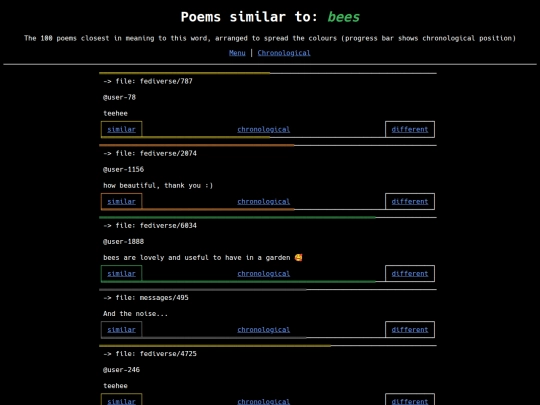Click different under fediverse/6034 poem

(x=410, y=273)
